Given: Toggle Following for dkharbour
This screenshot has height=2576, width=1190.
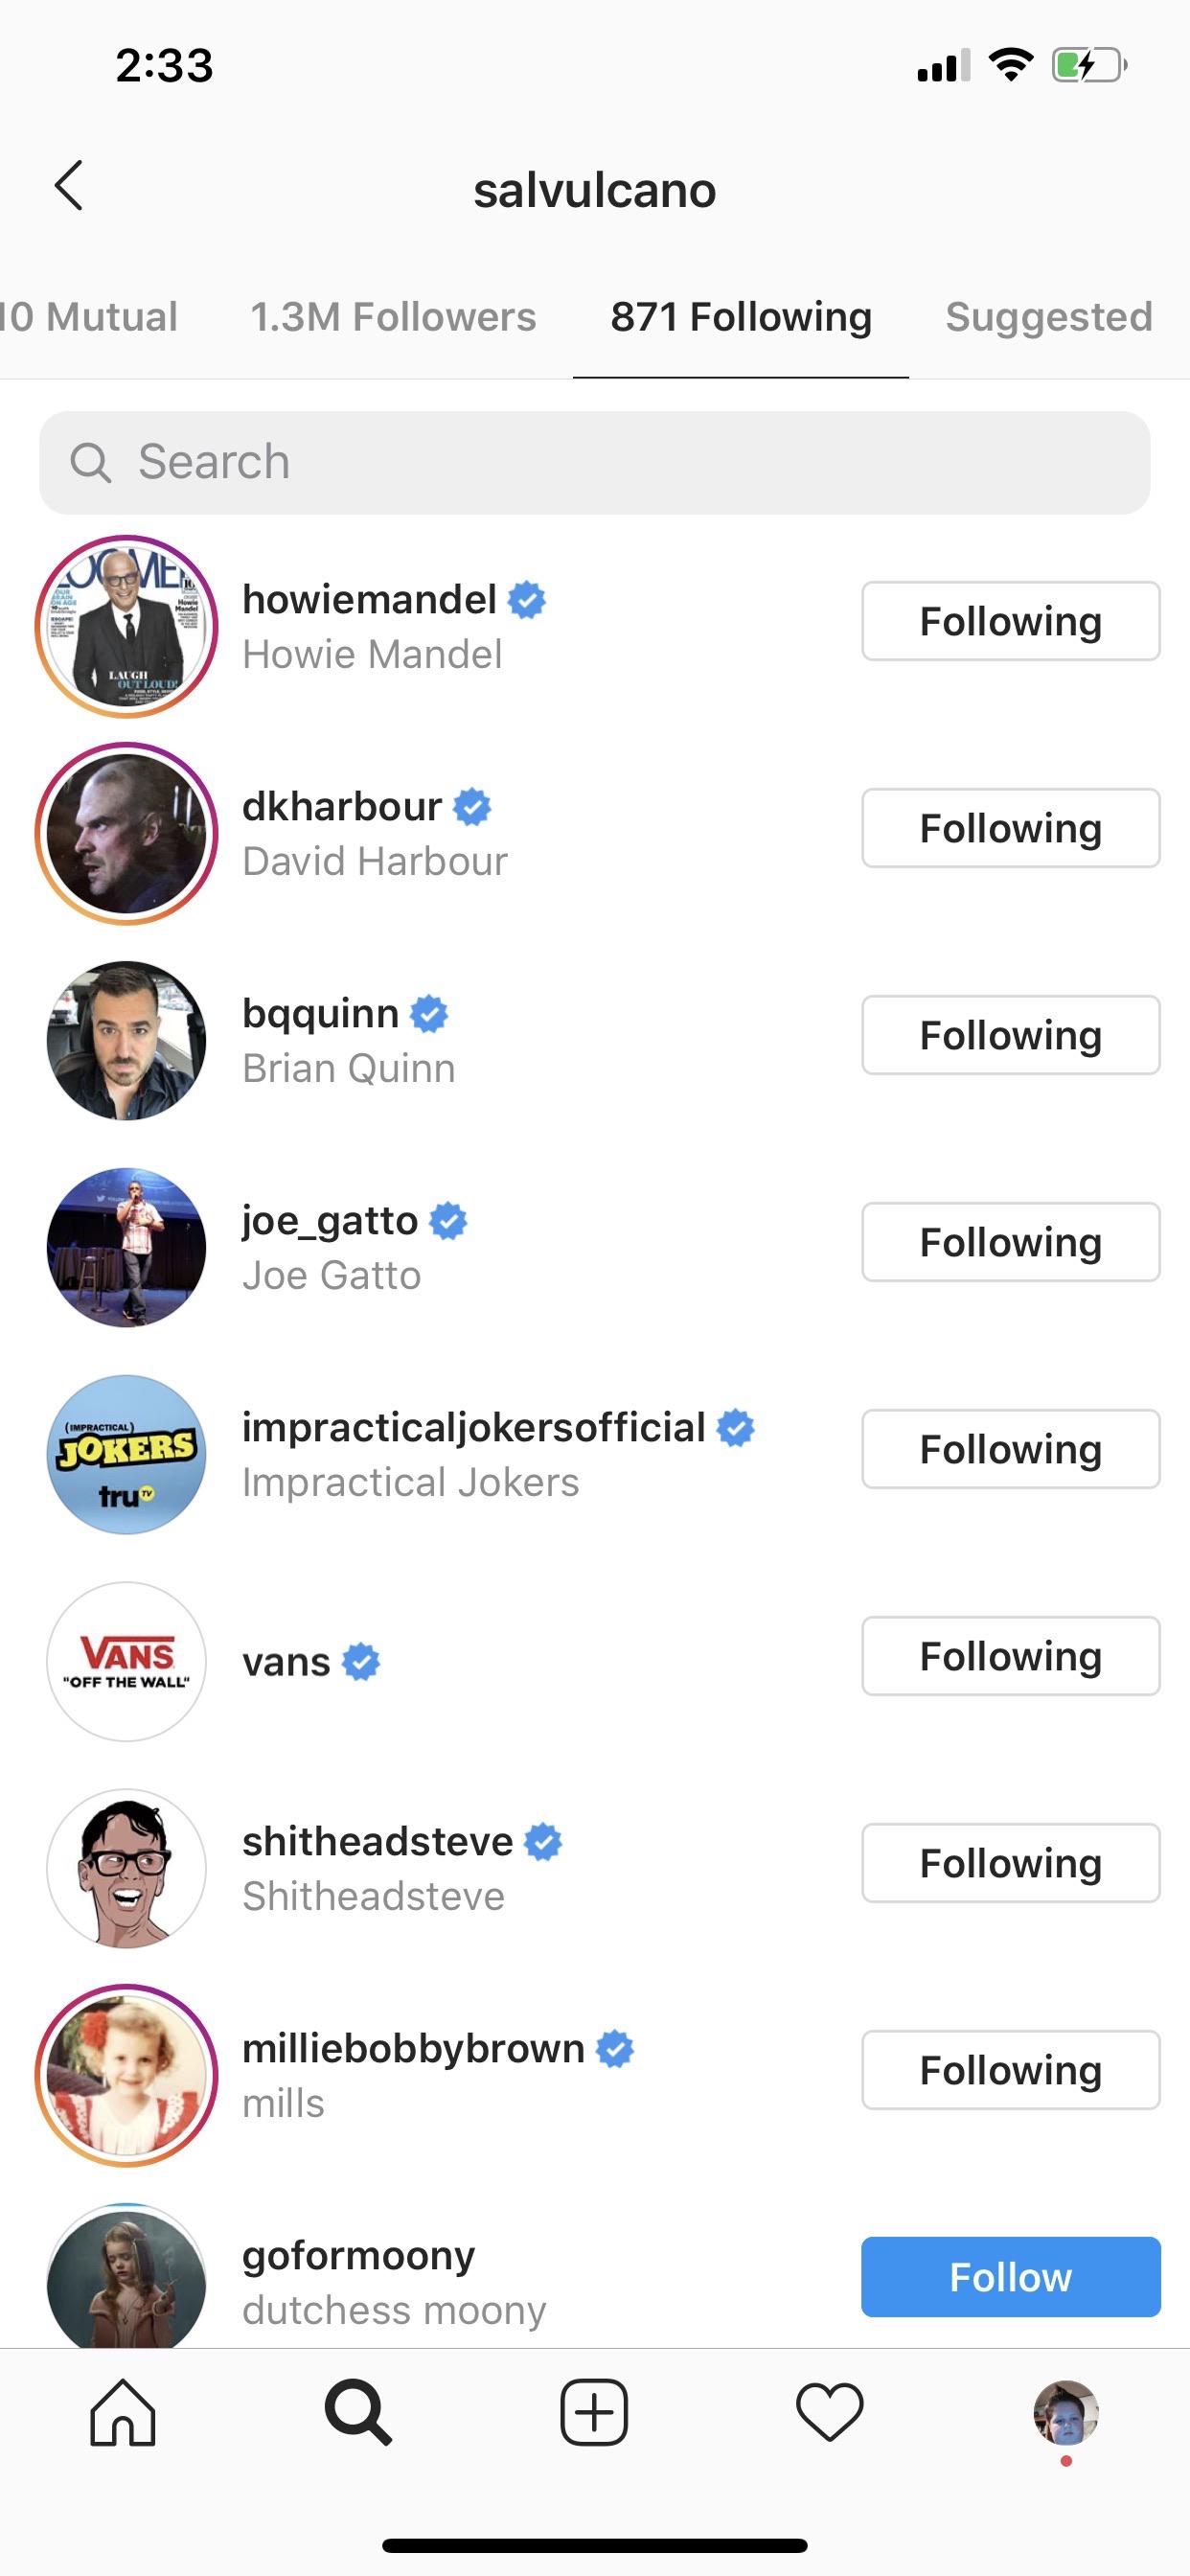Looking at the screenshot, I should [1010, 828].
